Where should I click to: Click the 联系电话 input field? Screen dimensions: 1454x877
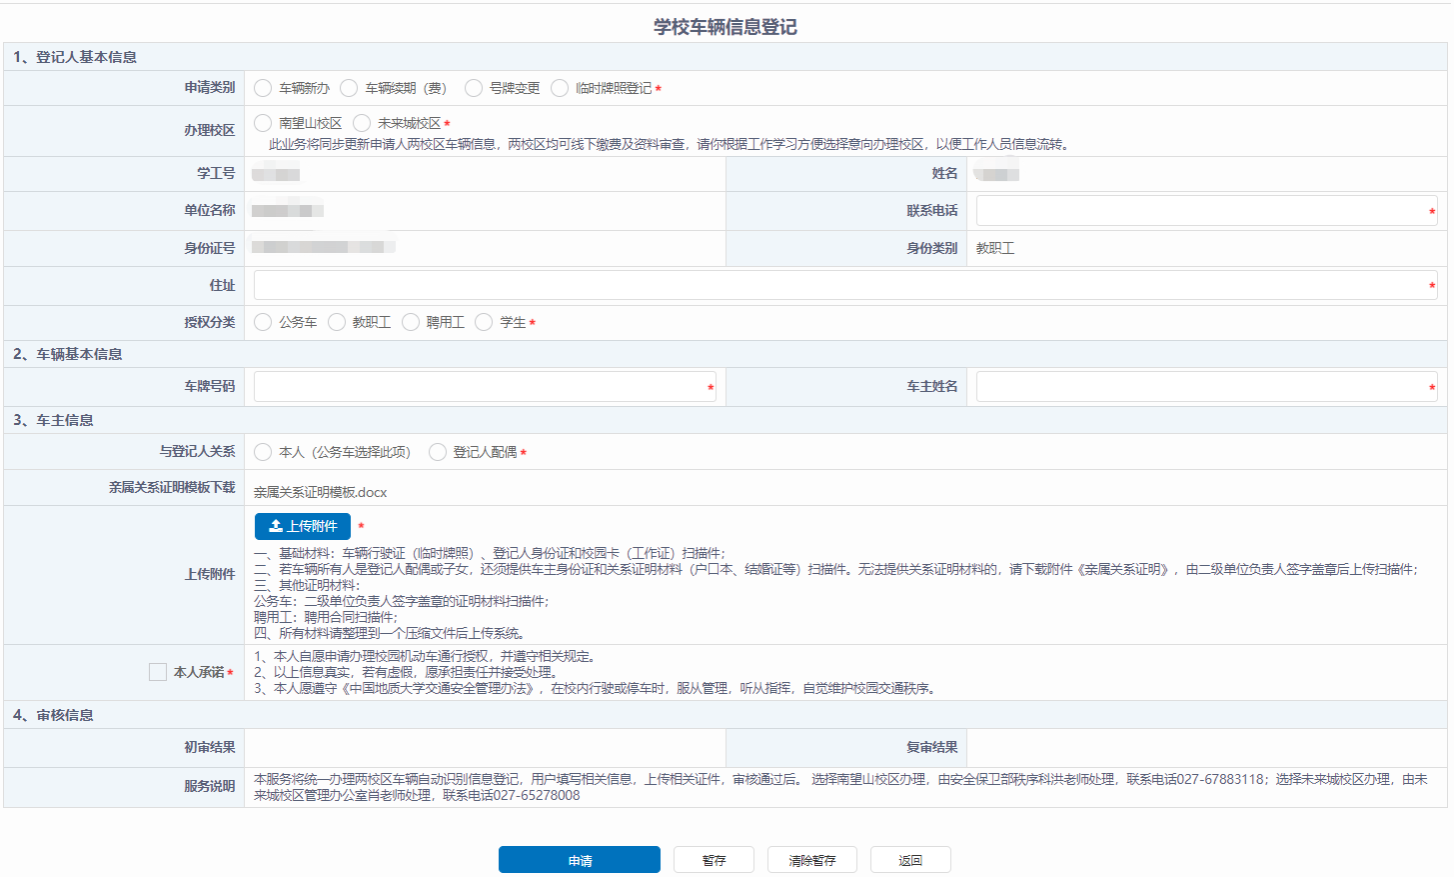1205,211
